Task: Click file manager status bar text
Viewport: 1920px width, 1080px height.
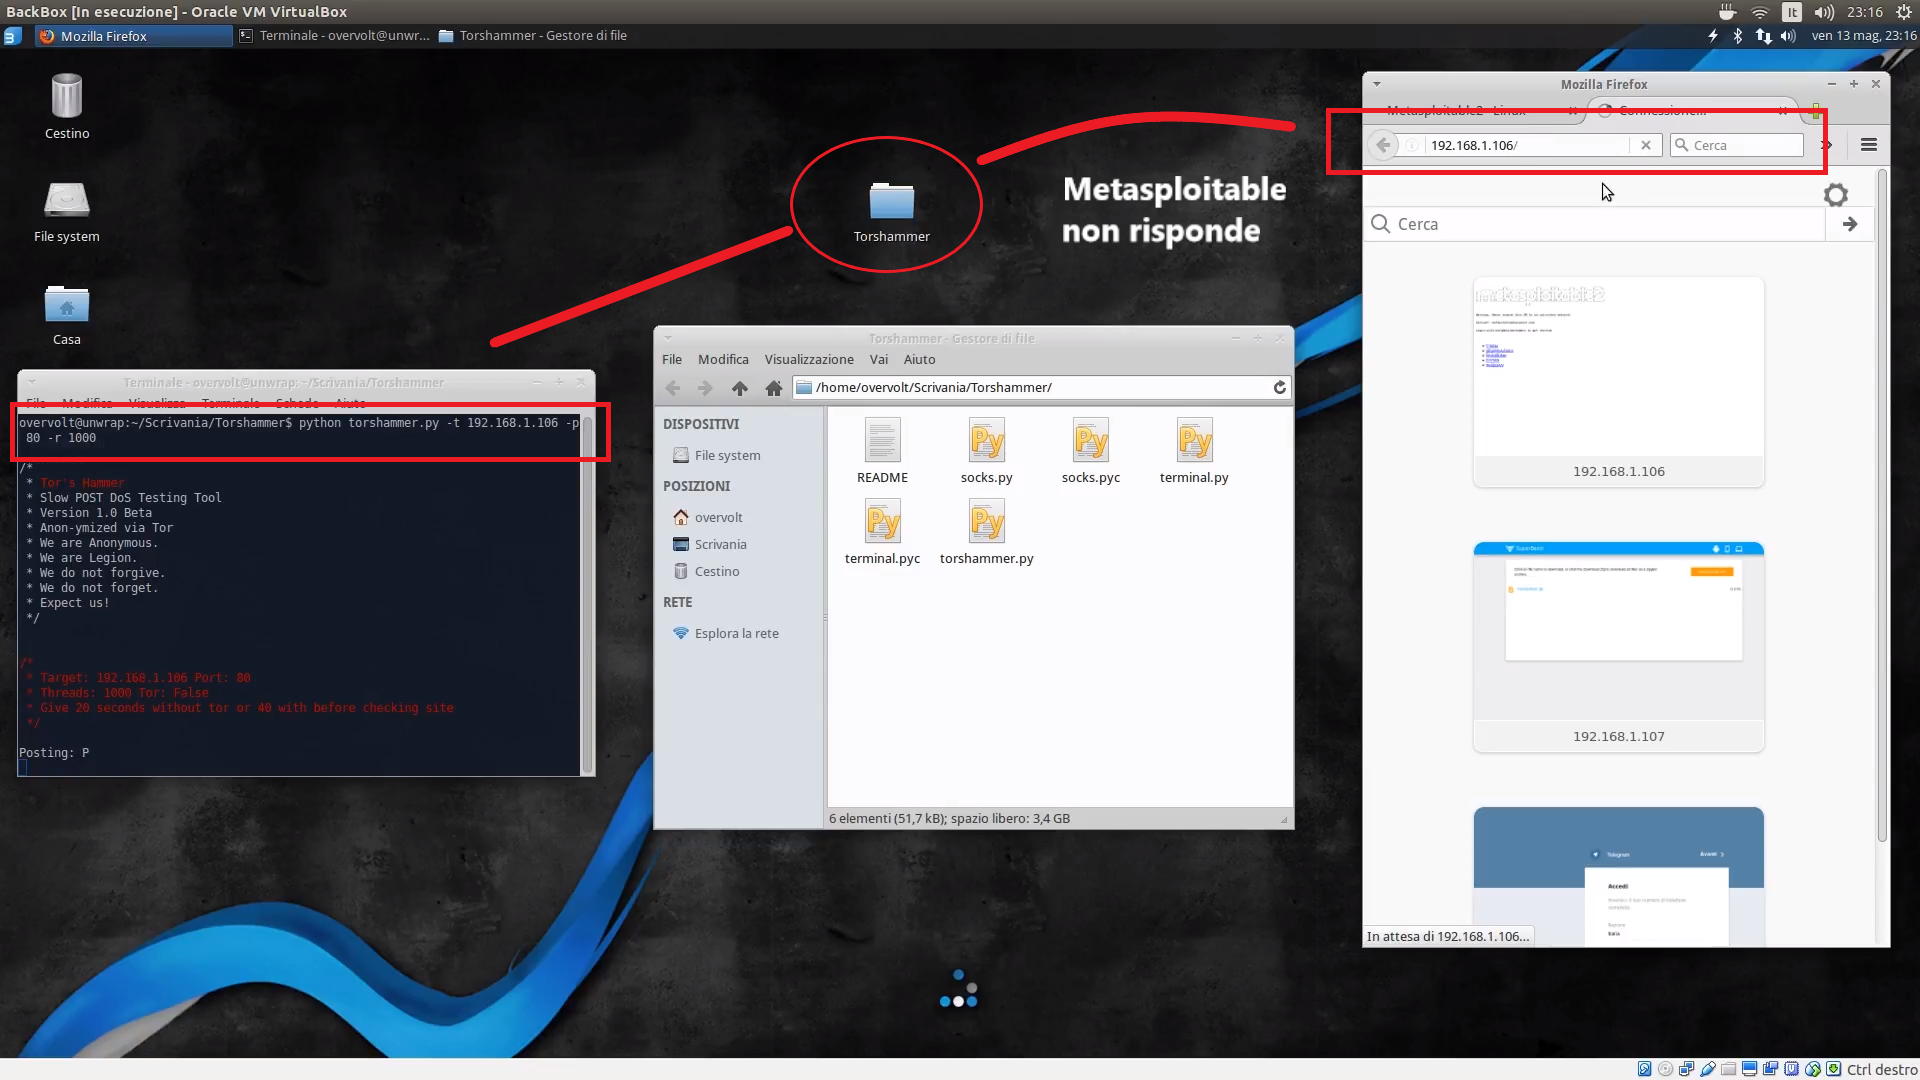Action: [x=949, y=819]
